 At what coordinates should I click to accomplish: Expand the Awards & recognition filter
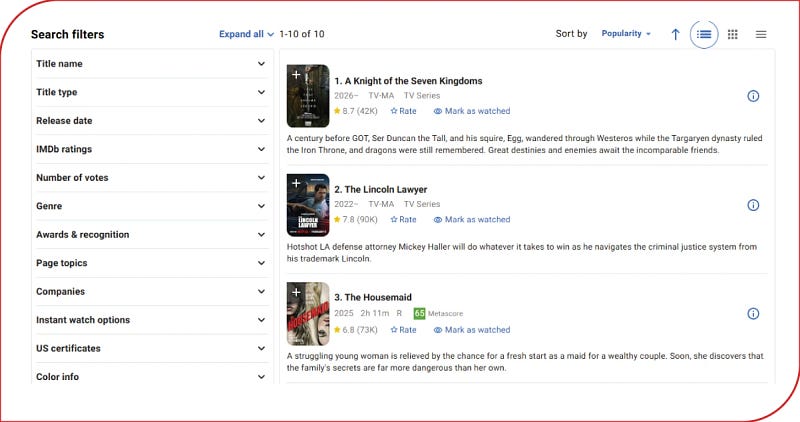coord(151,235)
